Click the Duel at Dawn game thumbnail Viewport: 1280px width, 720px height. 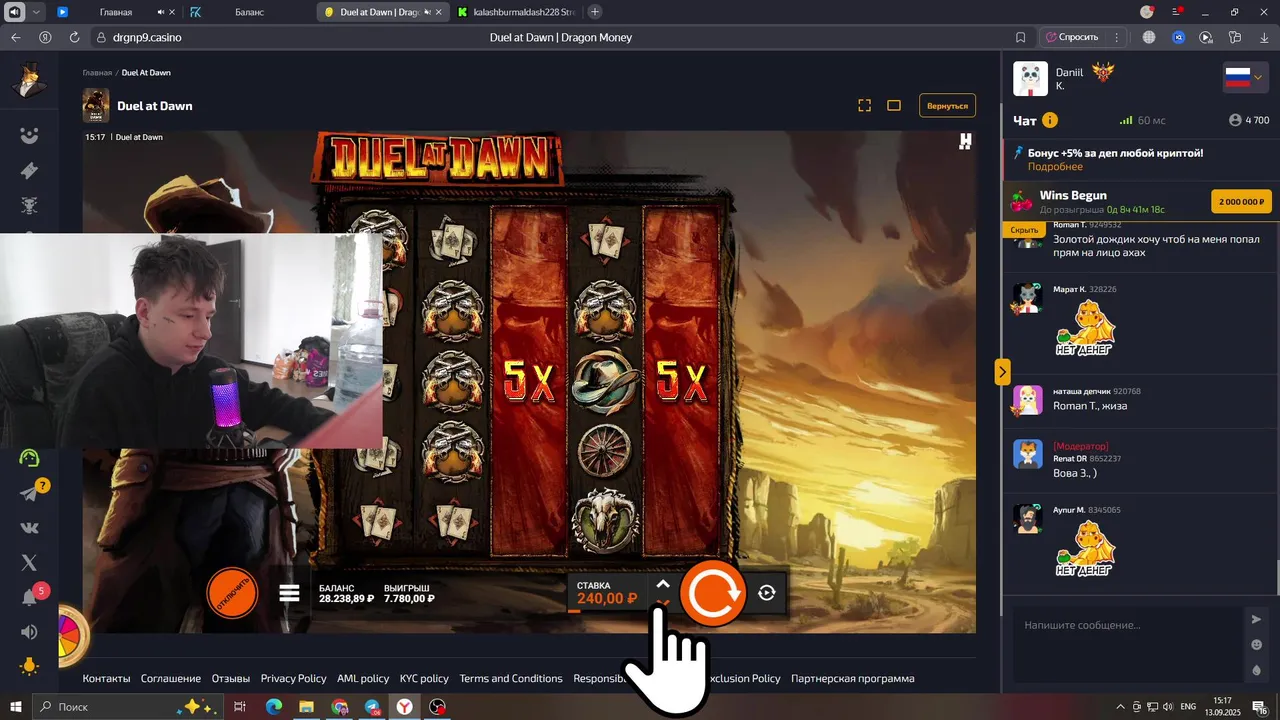(96, 106)
